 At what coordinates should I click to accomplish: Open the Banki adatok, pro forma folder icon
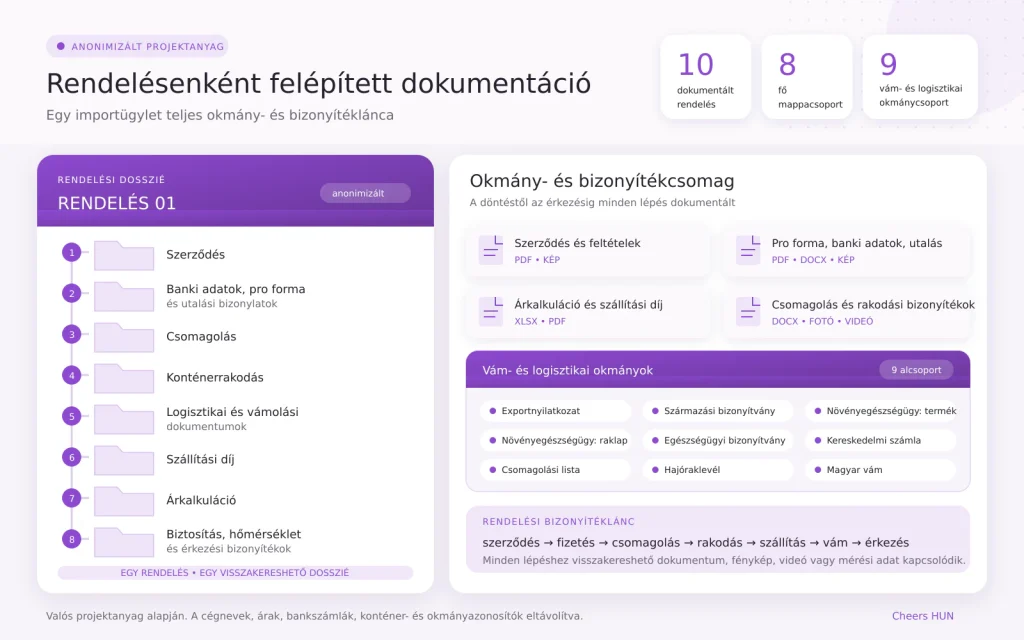click(x=124, y=296)
